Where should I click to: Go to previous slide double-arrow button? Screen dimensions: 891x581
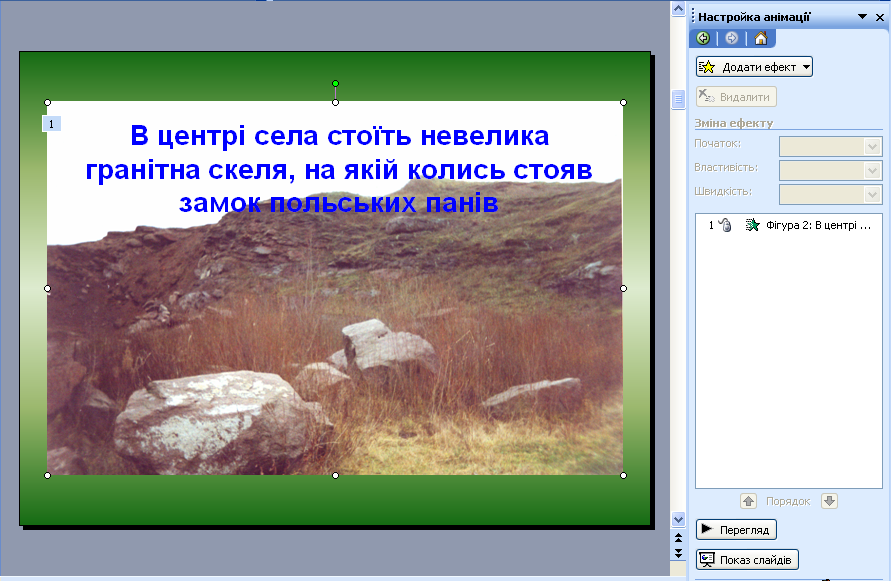tap(678, 537)
